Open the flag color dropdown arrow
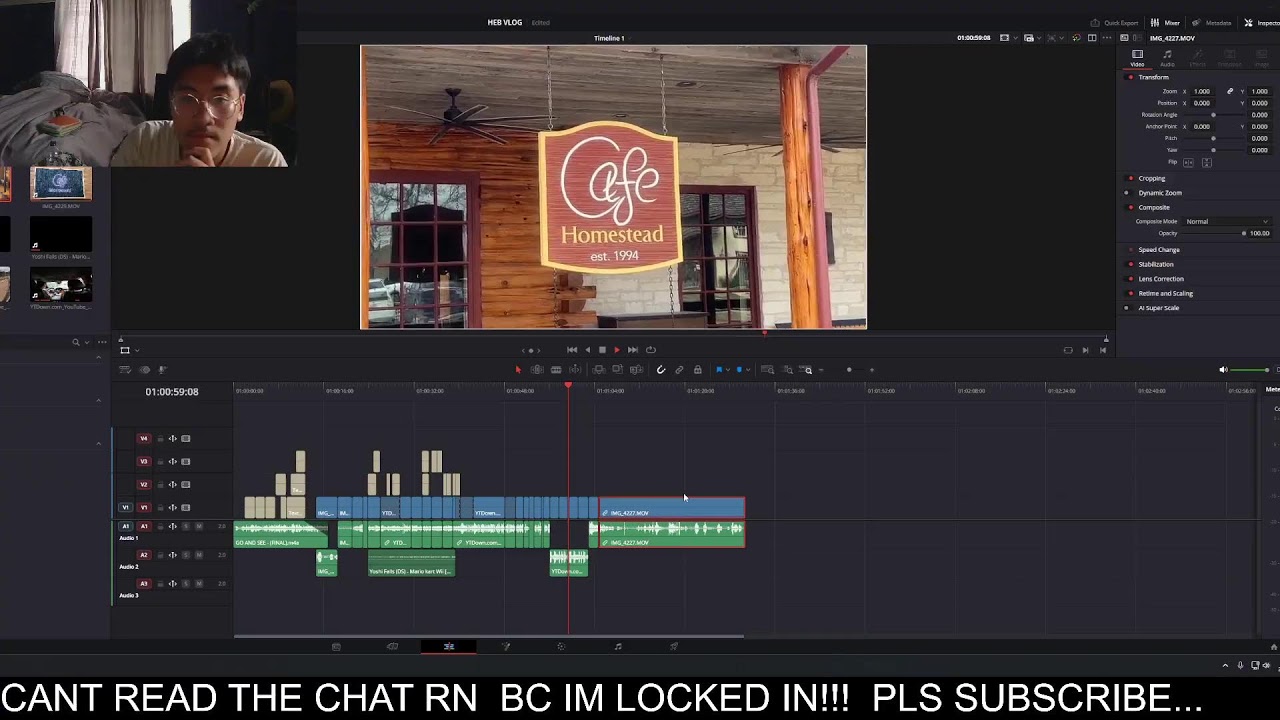1280x720 pixels. [x=728, y=370]
